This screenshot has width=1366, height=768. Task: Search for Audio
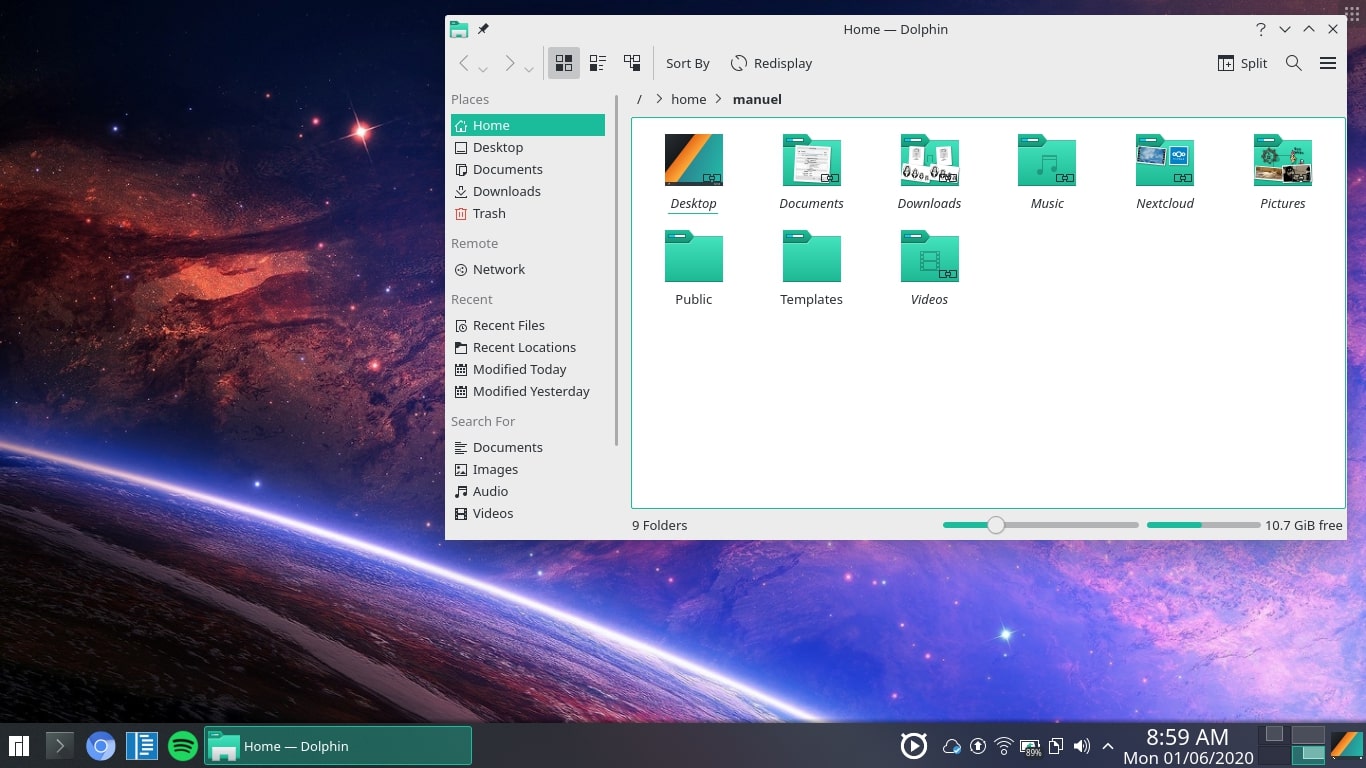click(528, 491)
